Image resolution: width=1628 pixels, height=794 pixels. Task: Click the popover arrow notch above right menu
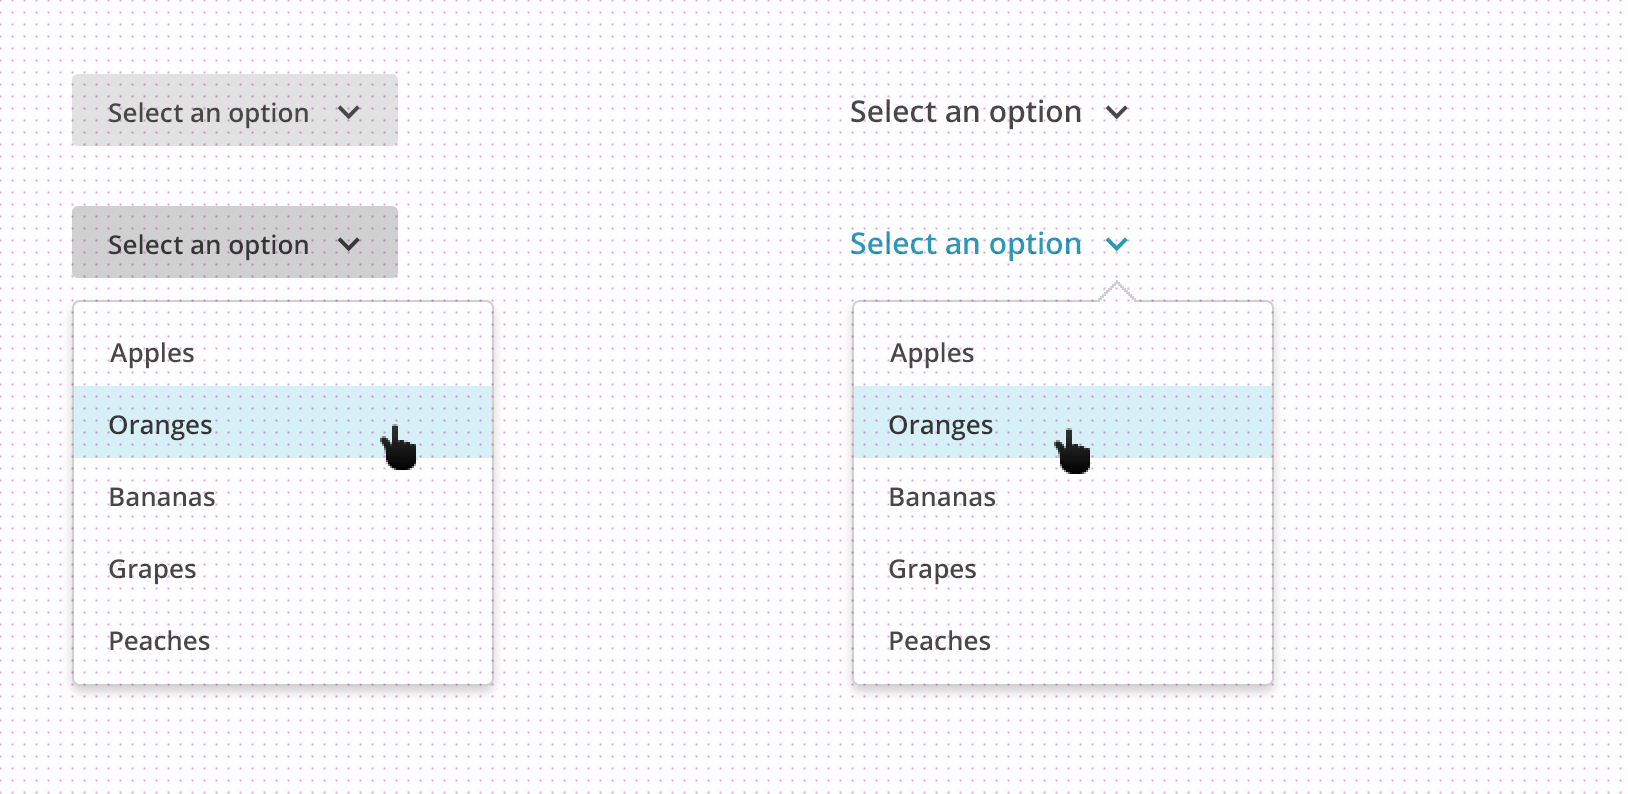click(x=1117, y=292)
